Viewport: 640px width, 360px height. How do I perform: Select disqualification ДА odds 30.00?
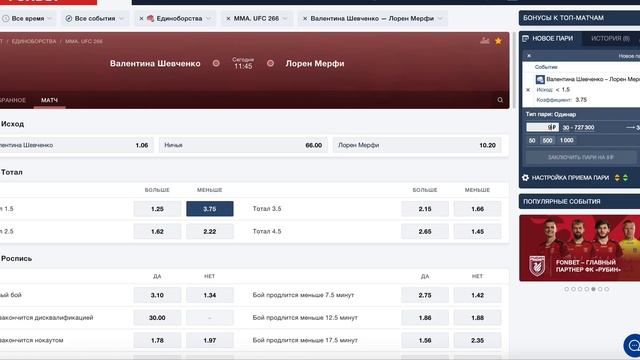point(157,318)
